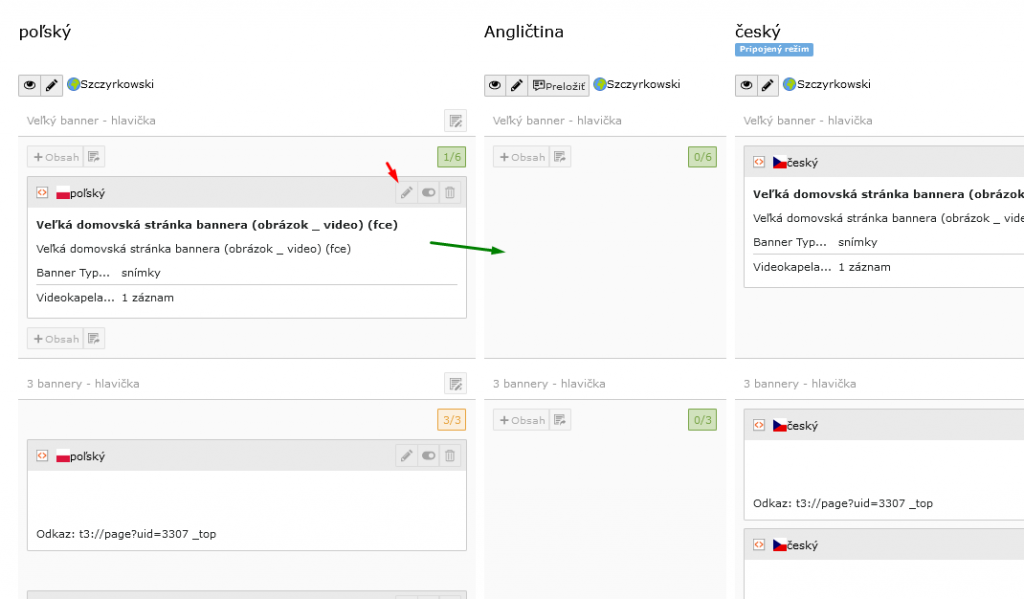Click paste icon beside Obsah below poľský banner
1024x599 pixels.
(94, 339)
